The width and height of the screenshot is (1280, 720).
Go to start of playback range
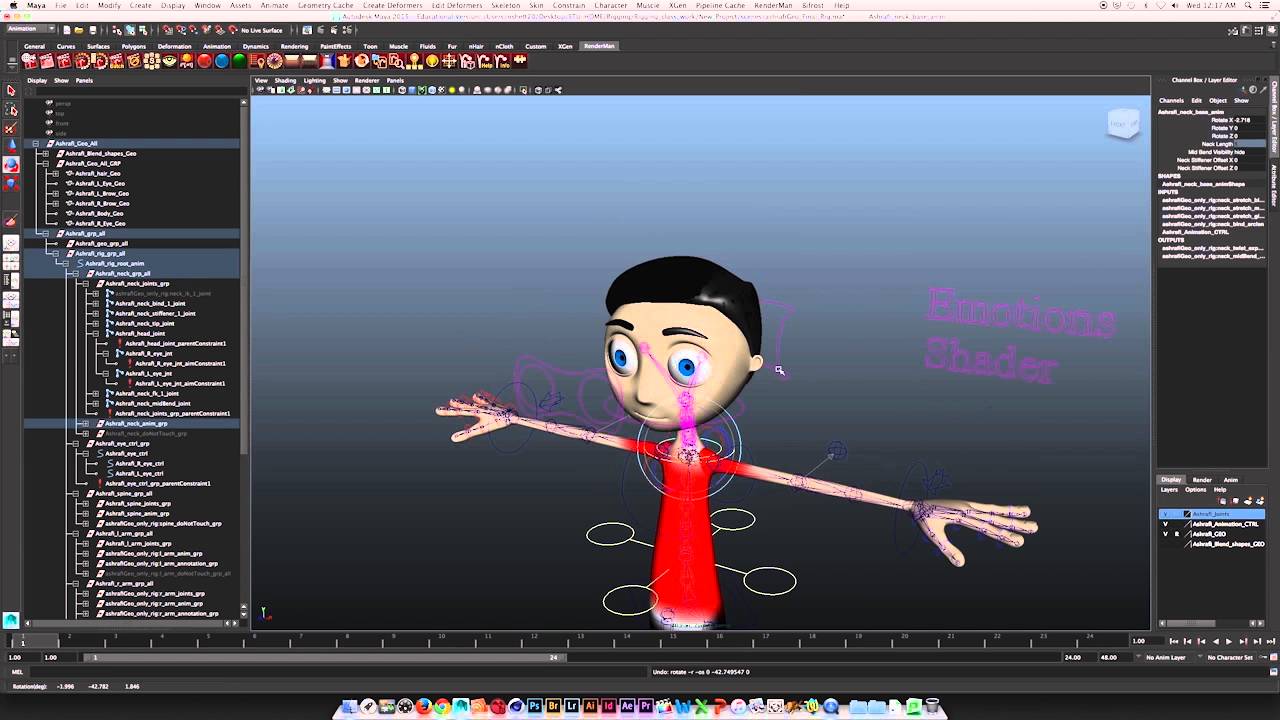click(1175, 641)
